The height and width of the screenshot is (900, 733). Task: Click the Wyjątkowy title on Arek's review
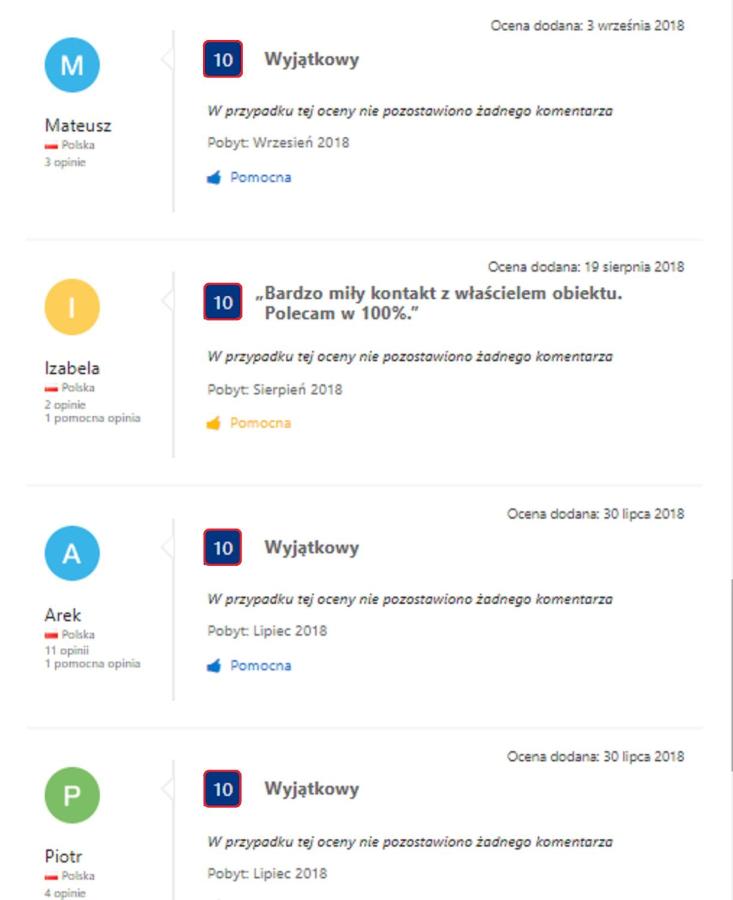click(x=312, y=548)
